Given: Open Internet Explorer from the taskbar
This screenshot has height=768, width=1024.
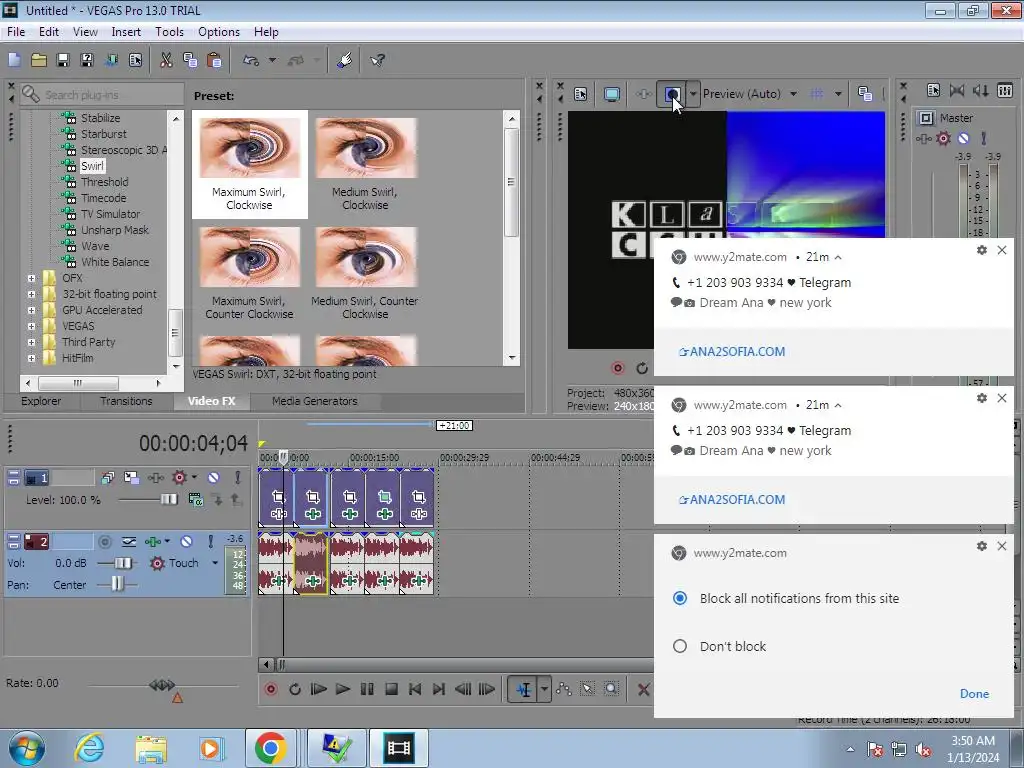Looking at the screenshot, I should (x=89, y=748).
